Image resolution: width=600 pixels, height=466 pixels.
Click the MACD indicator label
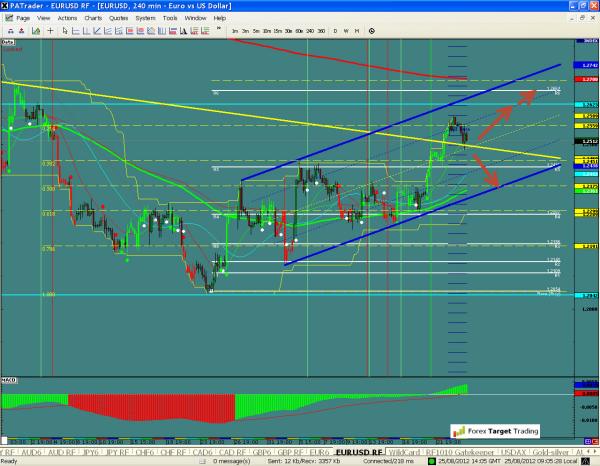click(x=8, y=381)
